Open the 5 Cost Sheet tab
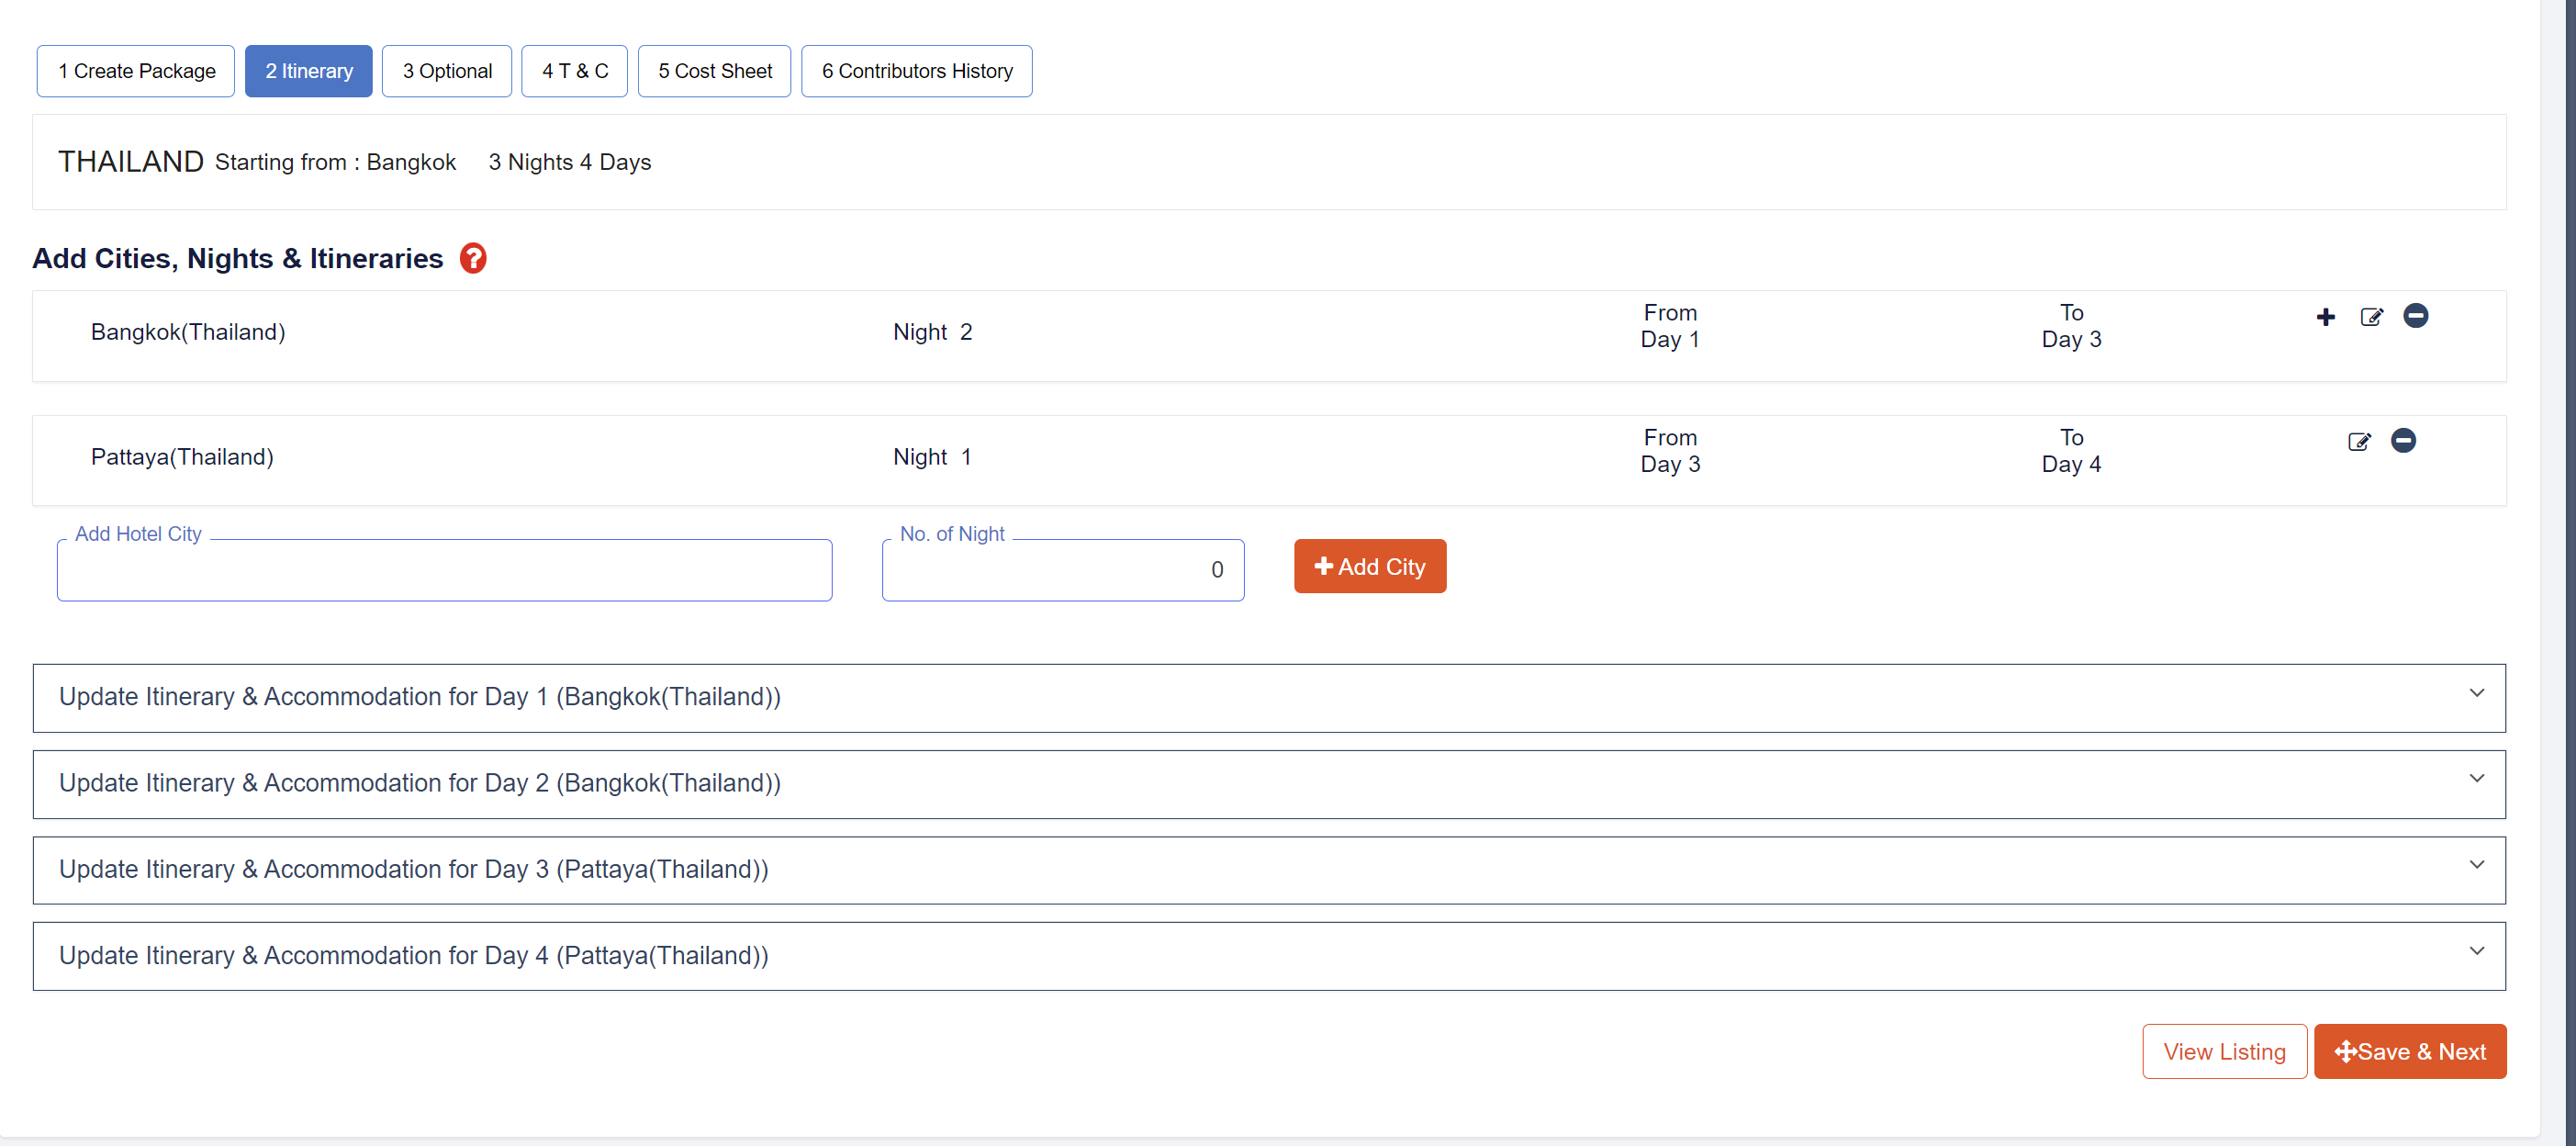Screen dimensions: 2576x1146 click(714, 71)
